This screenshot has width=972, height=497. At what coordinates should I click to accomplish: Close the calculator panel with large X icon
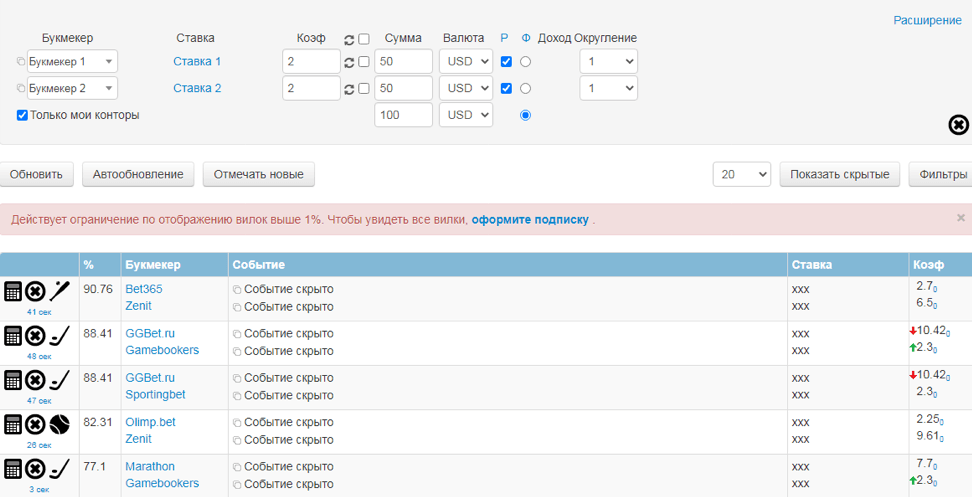[x=958, y=125]
